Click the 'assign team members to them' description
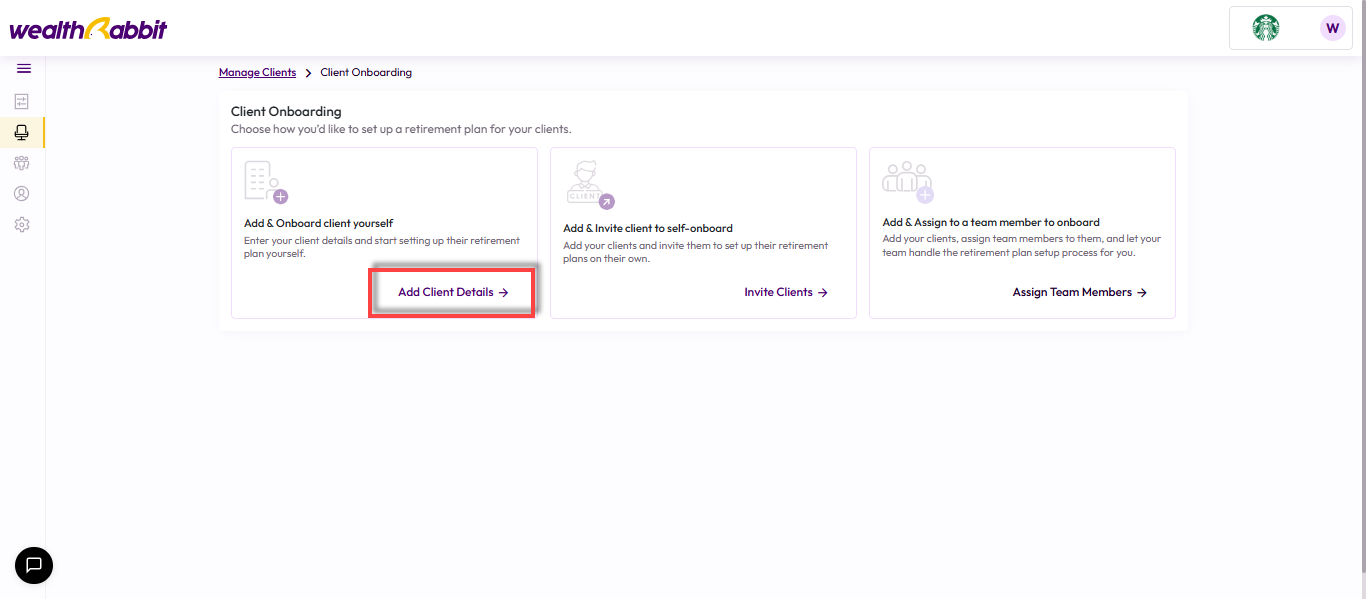Image resolution: width=1366 pixels, height=599 pixels. (1022, 246)
